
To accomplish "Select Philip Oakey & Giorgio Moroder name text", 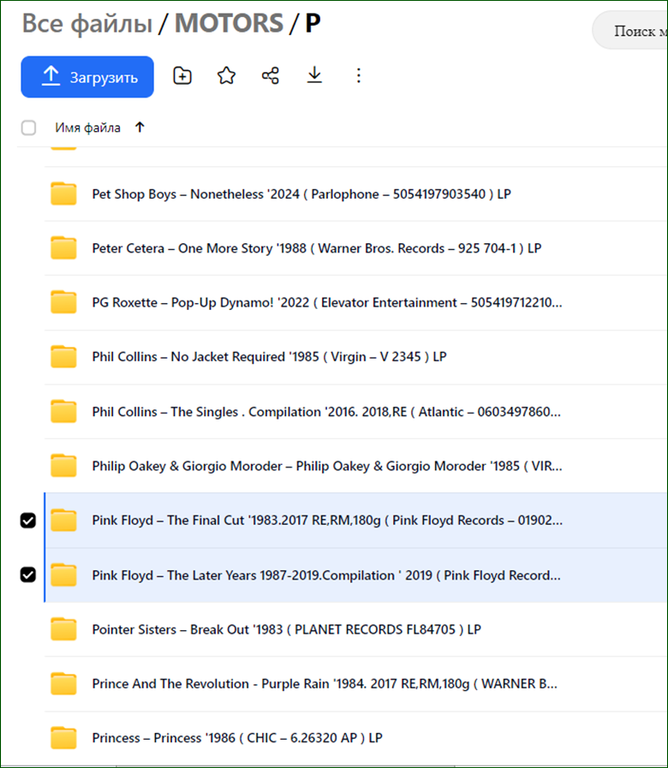I will 327,466.
